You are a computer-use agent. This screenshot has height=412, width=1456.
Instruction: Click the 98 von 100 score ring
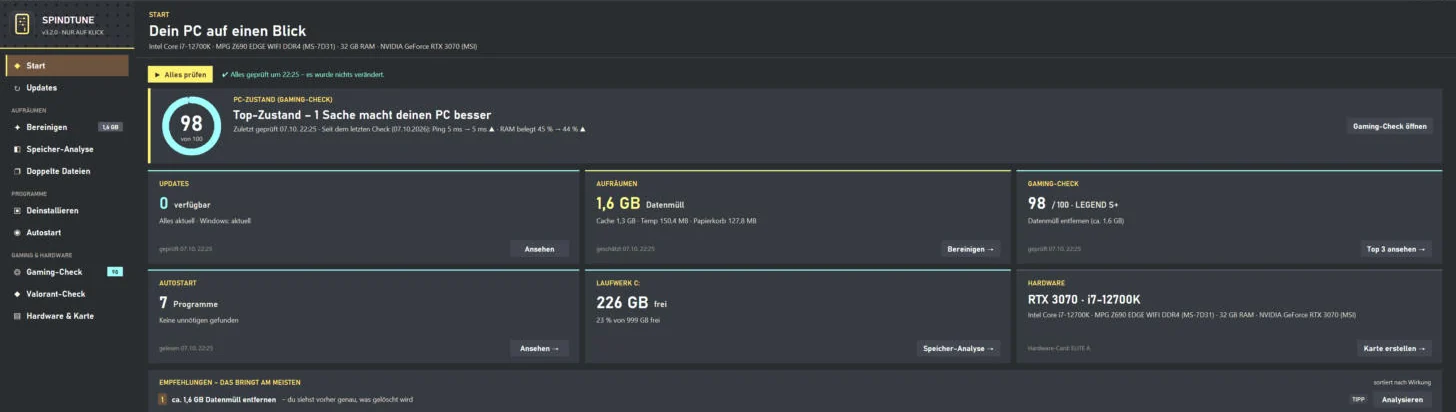pyautogui.click(x=191, y=126)
